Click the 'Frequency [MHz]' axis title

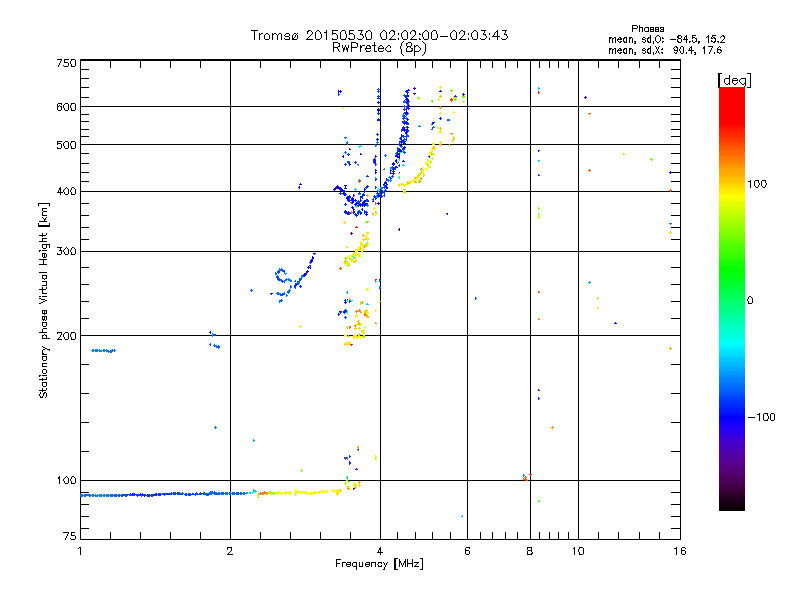pyautogui.click(x=379, y=564)
